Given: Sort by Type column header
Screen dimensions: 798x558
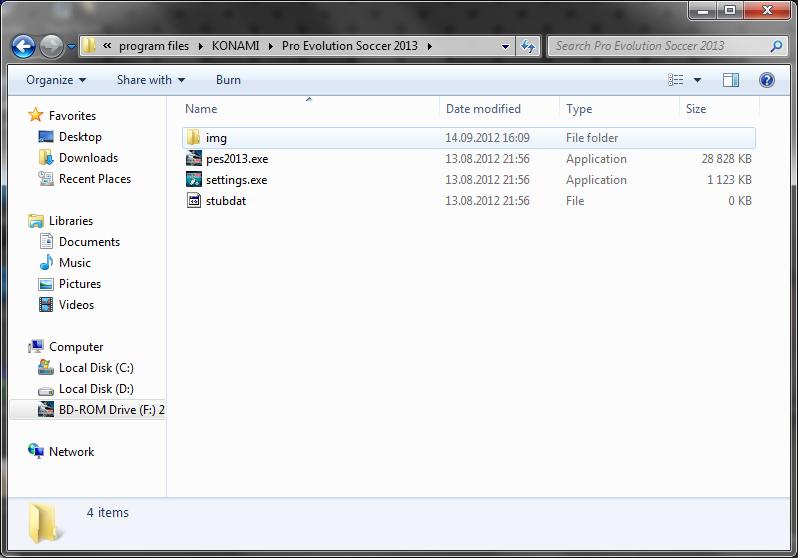Looking at the screenshot, I should pos(579,109).
